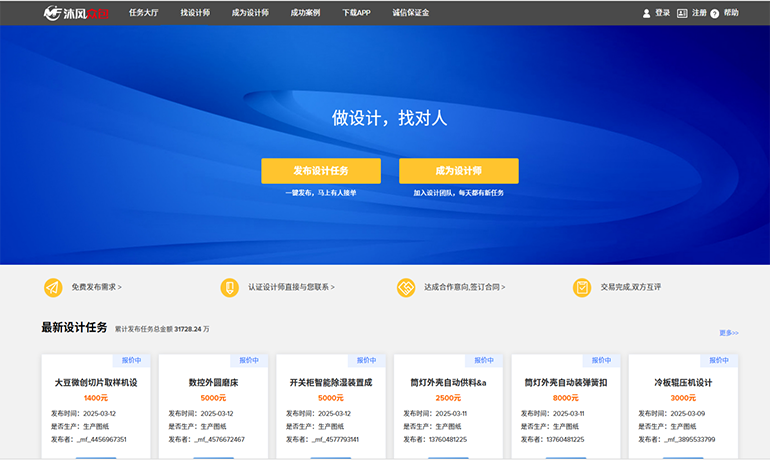Click the 交易完成 clipboard icon
The image size is (770, 460).
click(582, 287)
